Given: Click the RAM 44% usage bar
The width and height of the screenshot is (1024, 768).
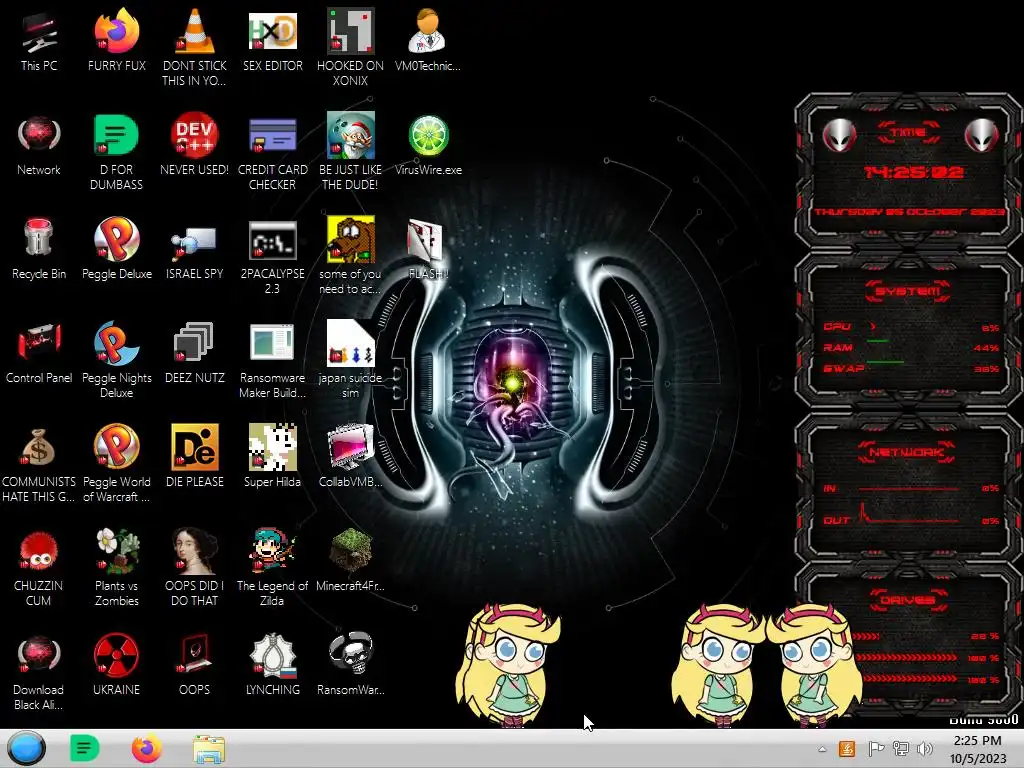Looking at the screenshot, I should pos(911,347).
